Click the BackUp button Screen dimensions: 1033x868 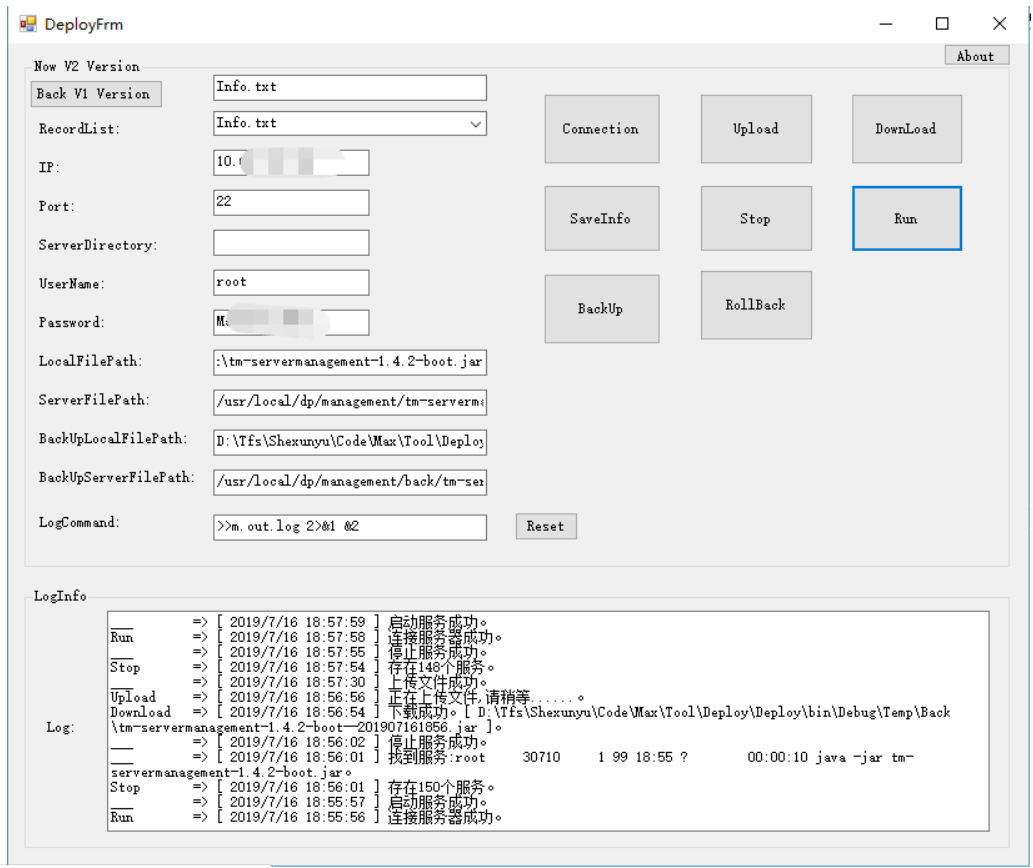(601, 309)
